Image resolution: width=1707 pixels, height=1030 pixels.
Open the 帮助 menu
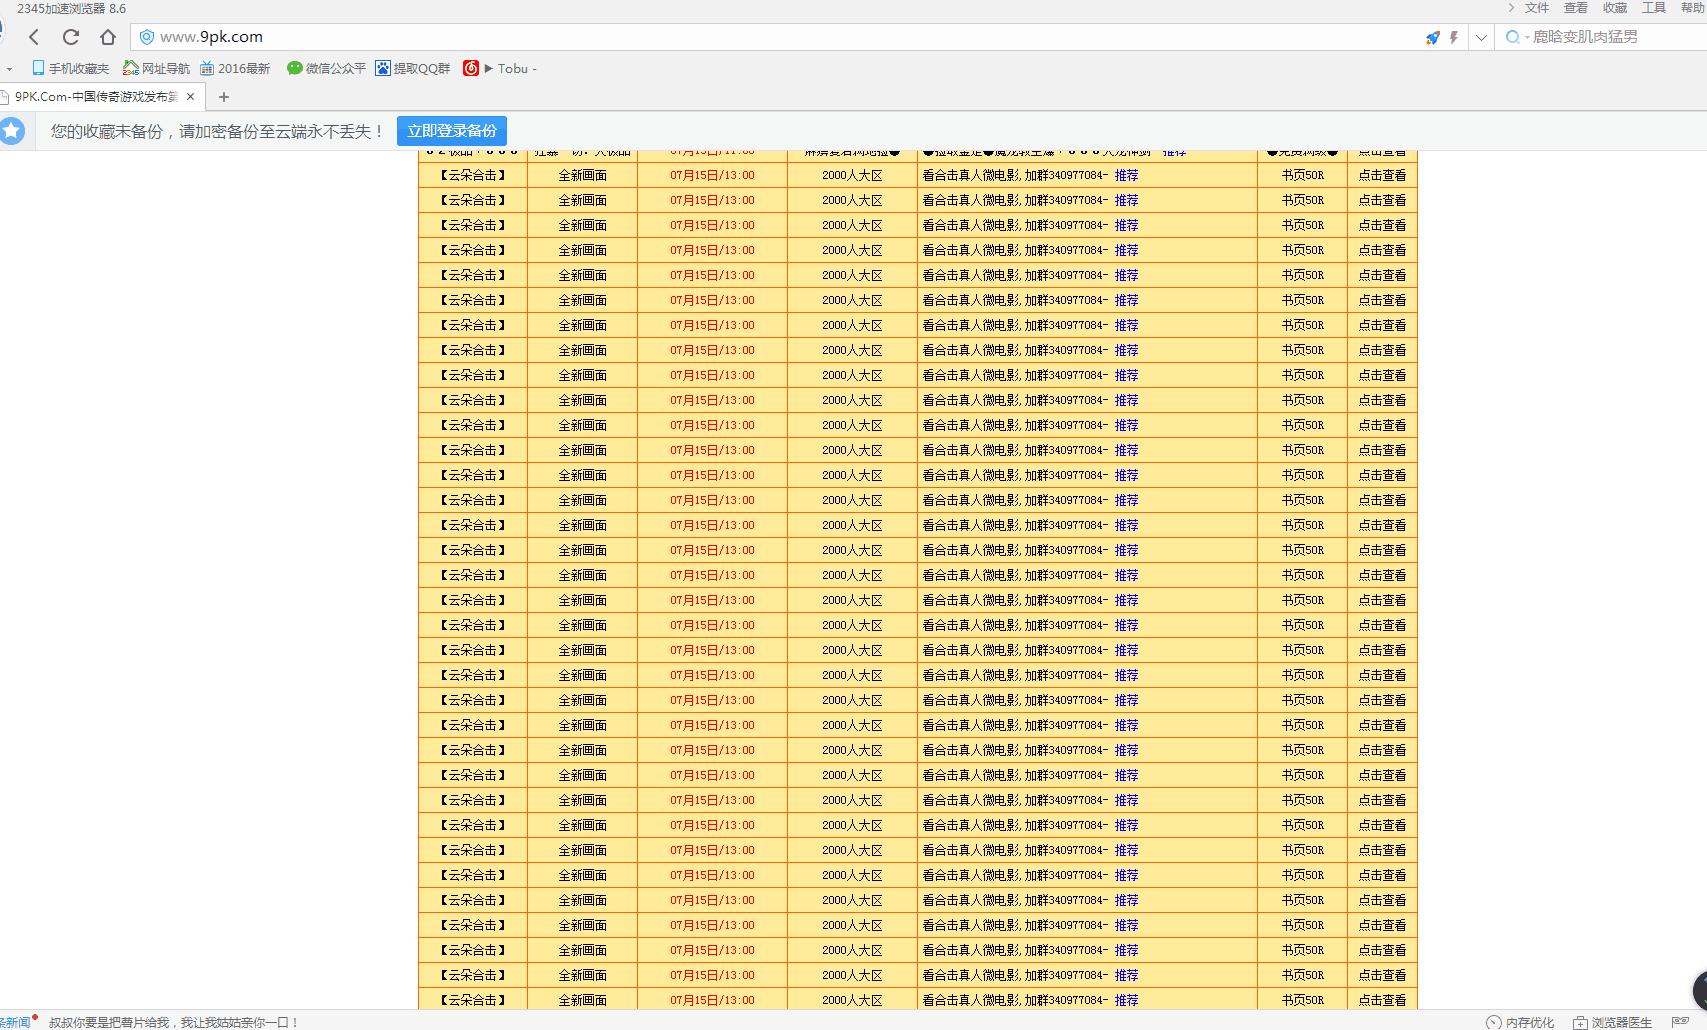tap(1693, 8)
